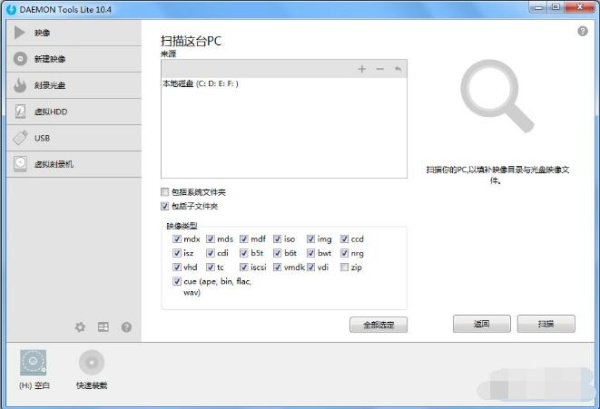600x409 pixels.
Task: Open 虚拟刻录机 (Virtual Burner) section
Action: tap(74, 164)
